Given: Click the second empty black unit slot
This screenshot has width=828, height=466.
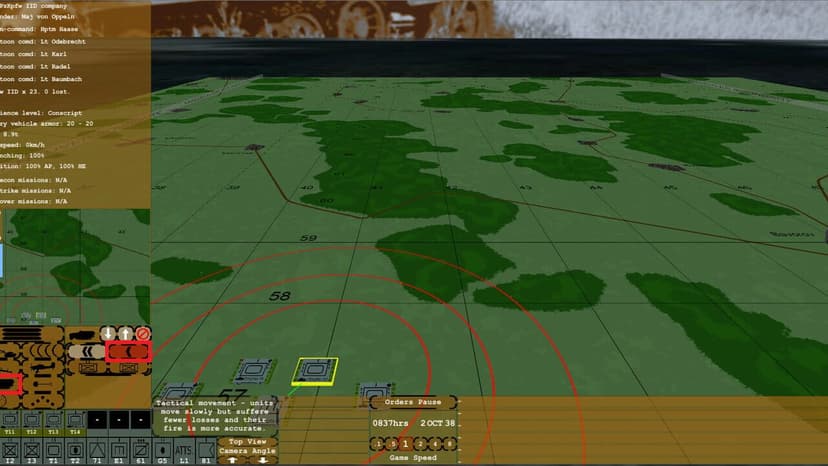Looking at the screenshot, I should pos(119,420).
